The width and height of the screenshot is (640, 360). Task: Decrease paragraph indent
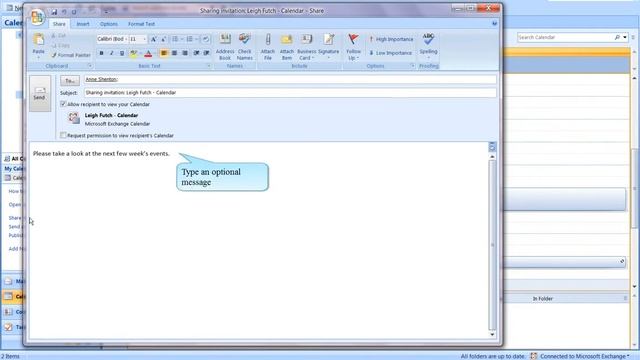pyautogui.click(x=196, y=53)
